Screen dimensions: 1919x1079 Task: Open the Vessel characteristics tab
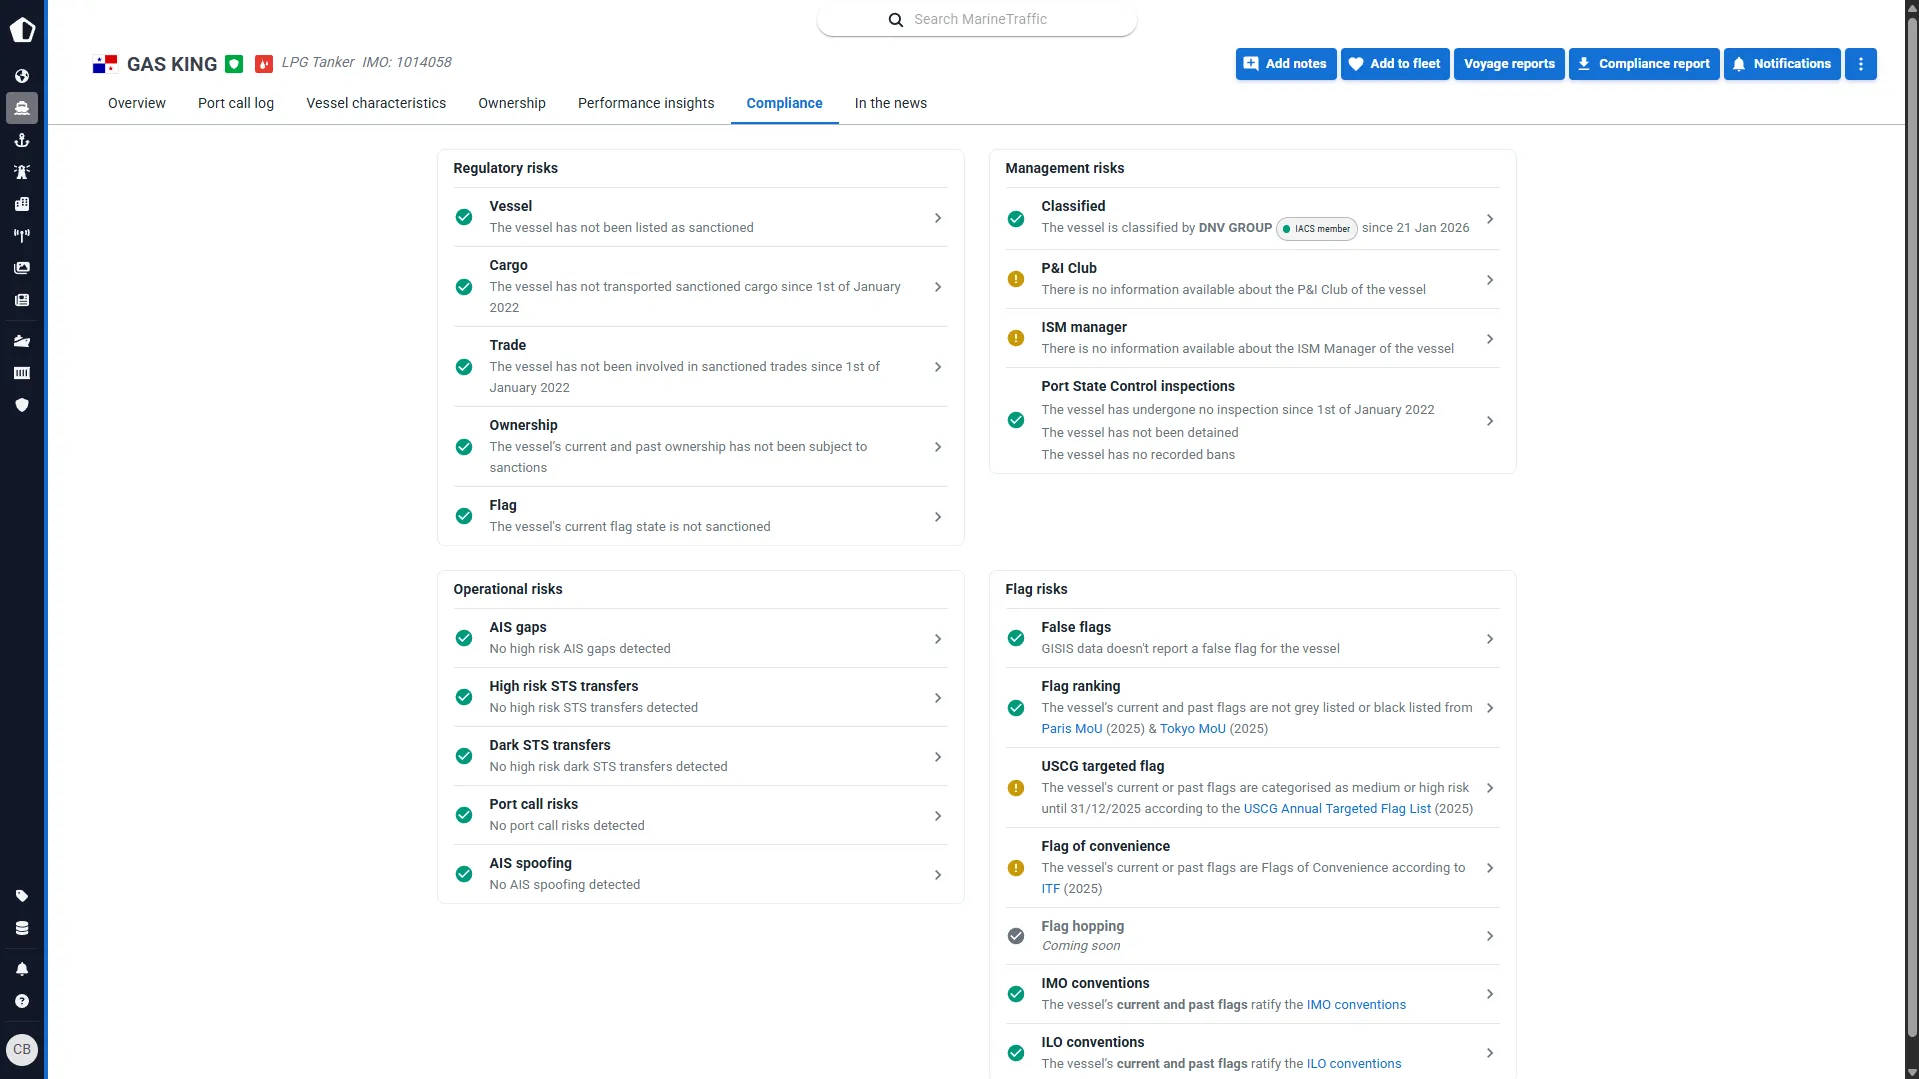coord(376,103)
